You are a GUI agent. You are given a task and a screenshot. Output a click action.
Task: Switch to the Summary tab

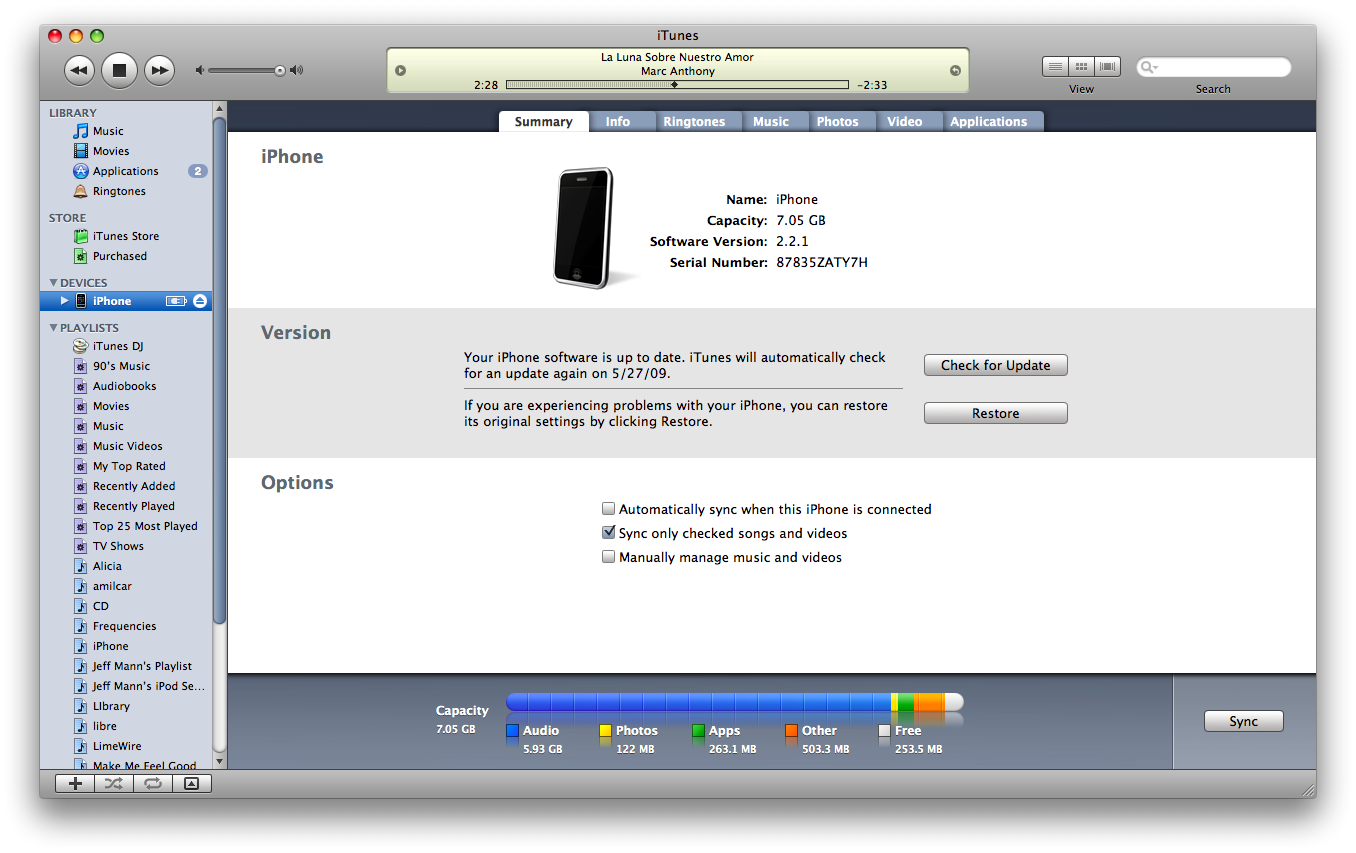click(x=544, y=122)
